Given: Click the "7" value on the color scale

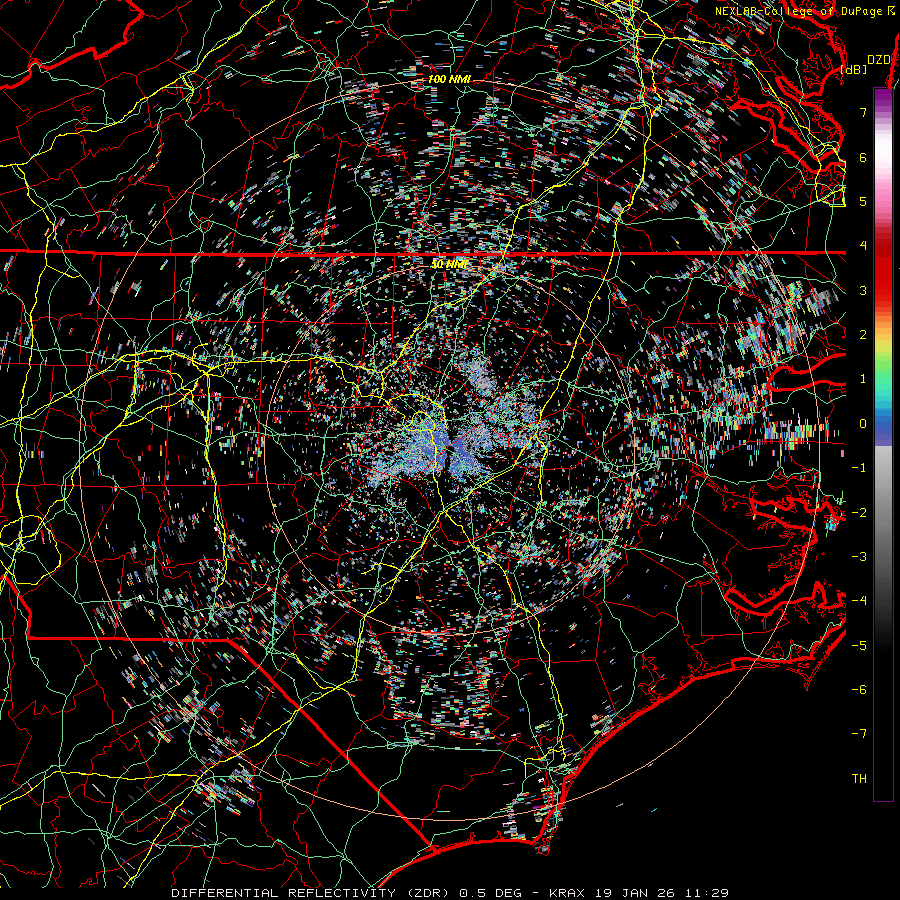Looking at the screenshot, I should pyautogui.click(x=863, y=112).
